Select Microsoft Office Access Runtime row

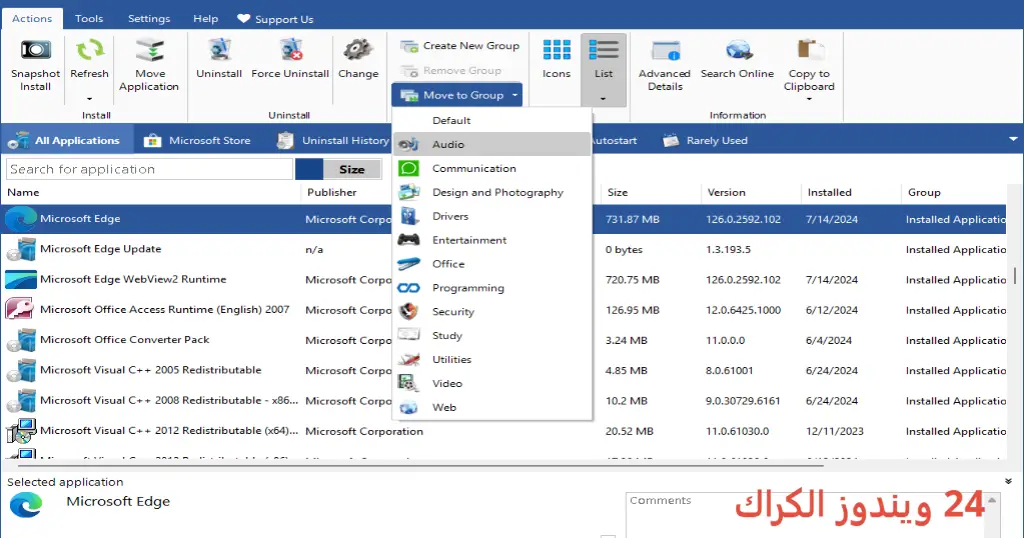(x=503, y=309)
